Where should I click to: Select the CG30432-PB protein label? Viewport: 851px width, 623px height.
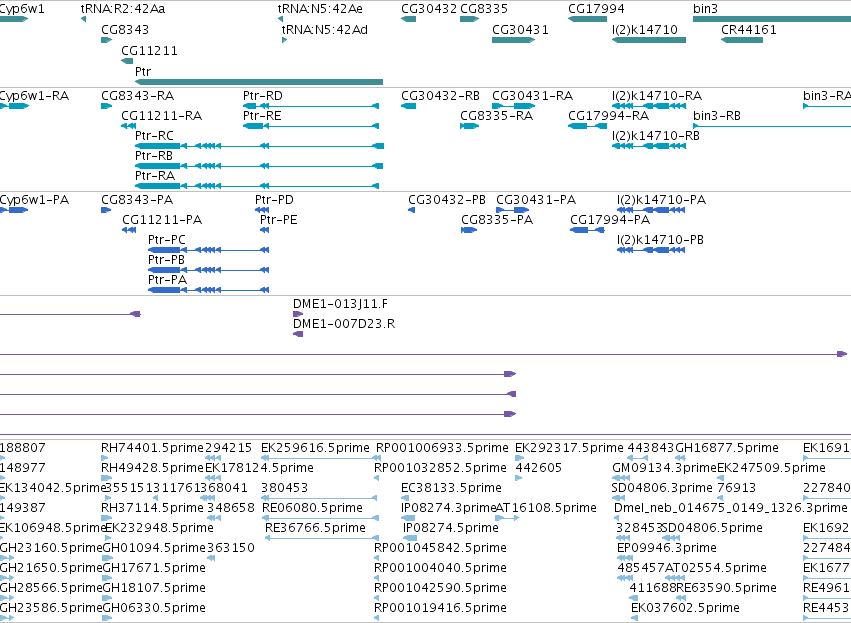447,200
